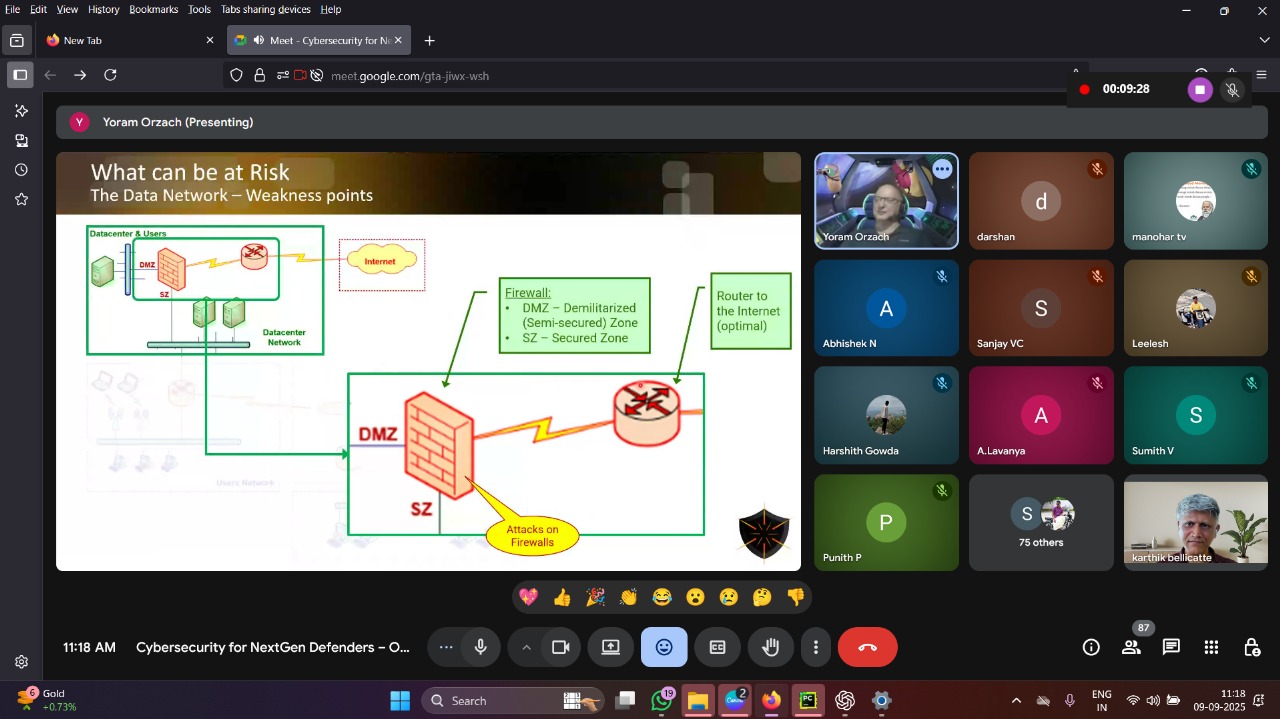Open meeting details info icon
The height and width of the screenshot is (719, 1280).
1091,647
